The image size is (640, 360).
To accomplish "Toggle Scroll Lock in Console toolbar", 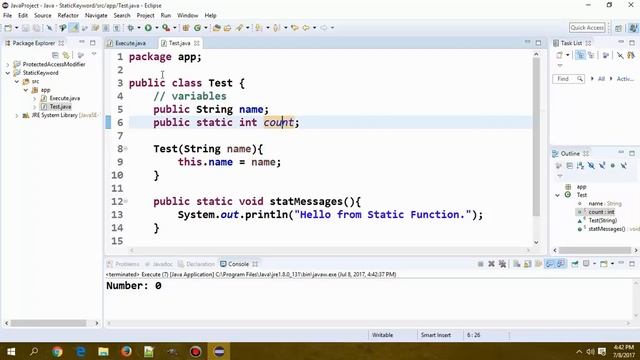I will pos(527,264).
